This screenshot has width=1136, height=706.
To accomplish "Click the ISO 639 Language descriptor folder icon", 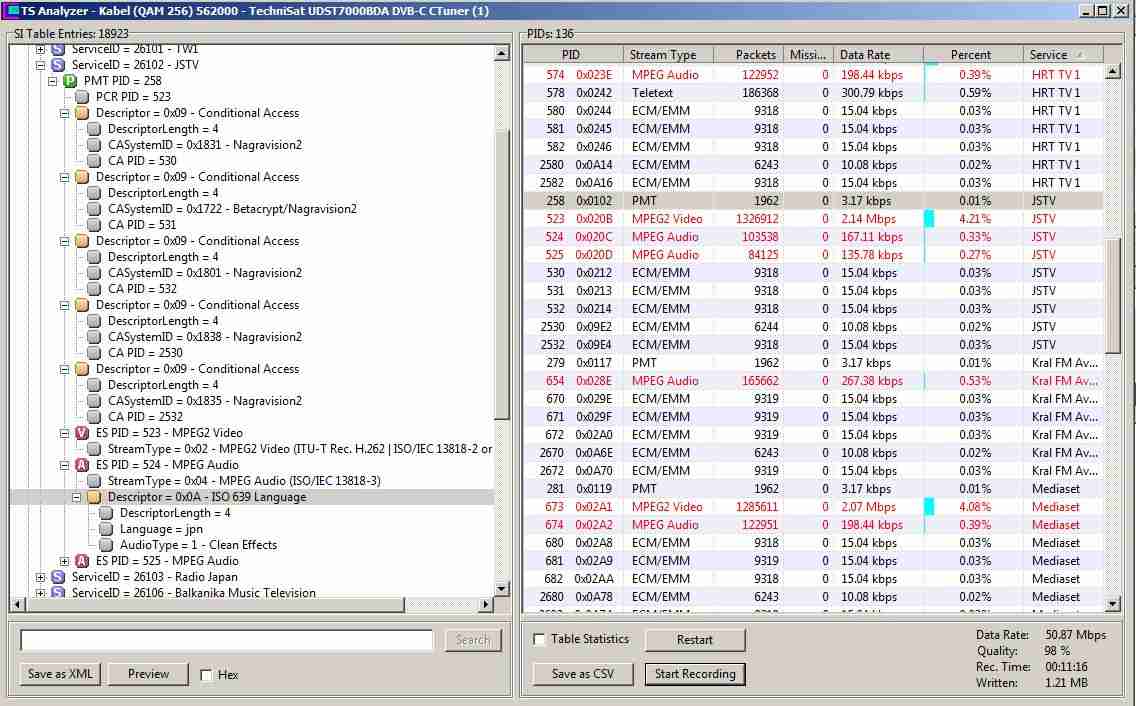I will [94, 497].
